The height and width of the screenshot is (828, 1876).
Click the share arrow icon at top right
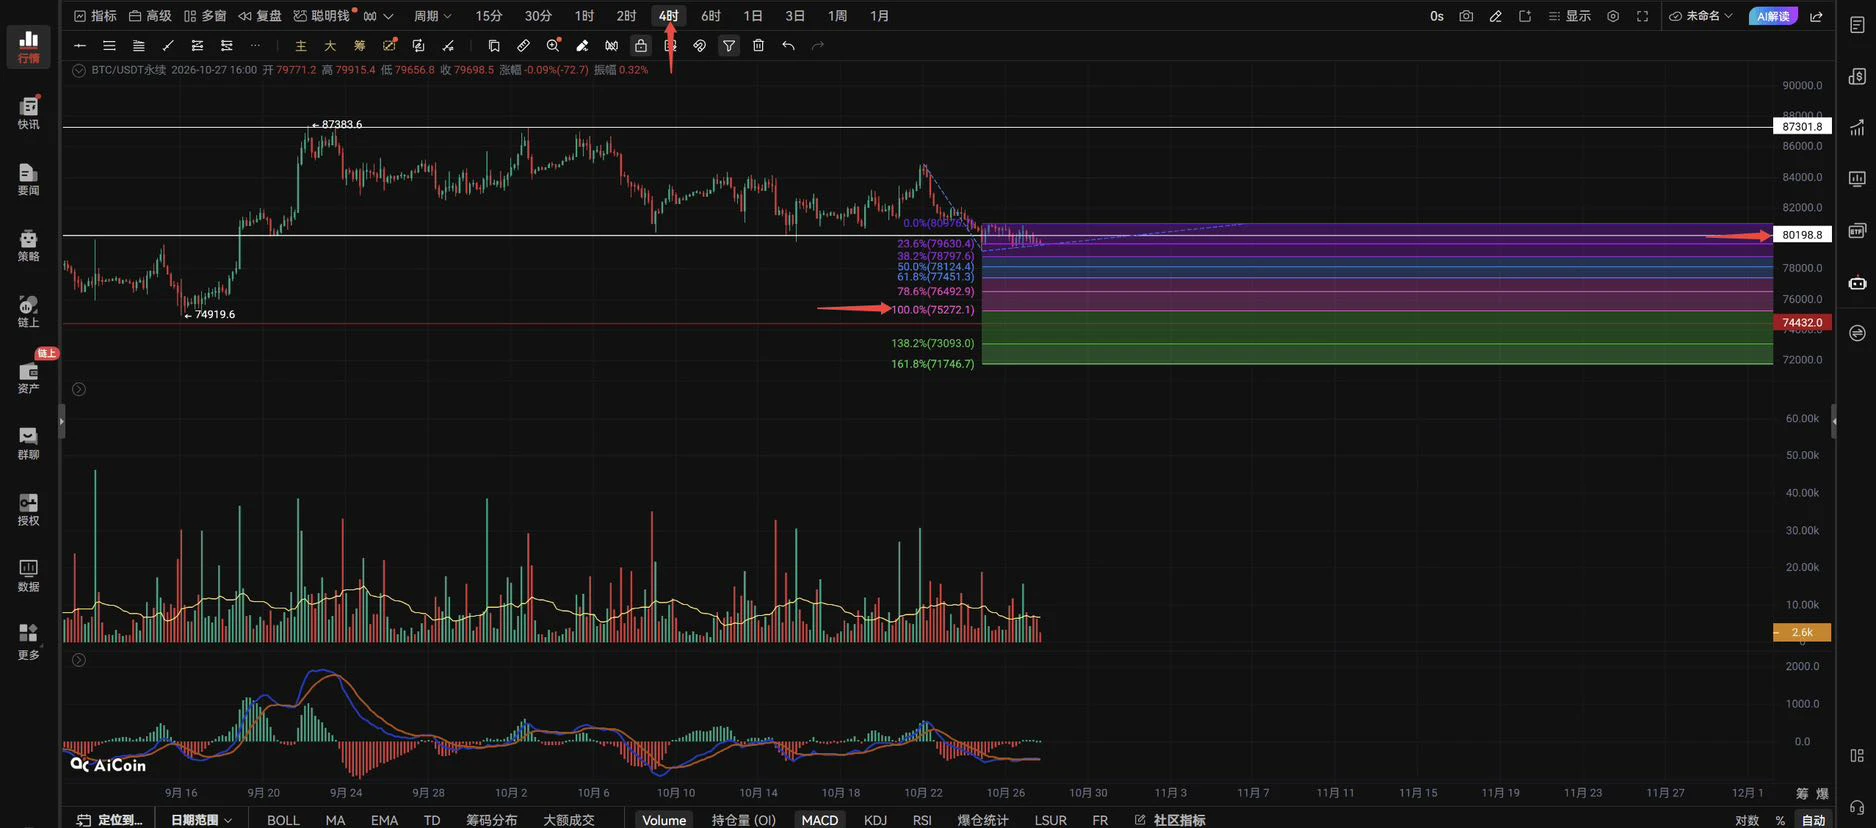tap(1816, 16)
